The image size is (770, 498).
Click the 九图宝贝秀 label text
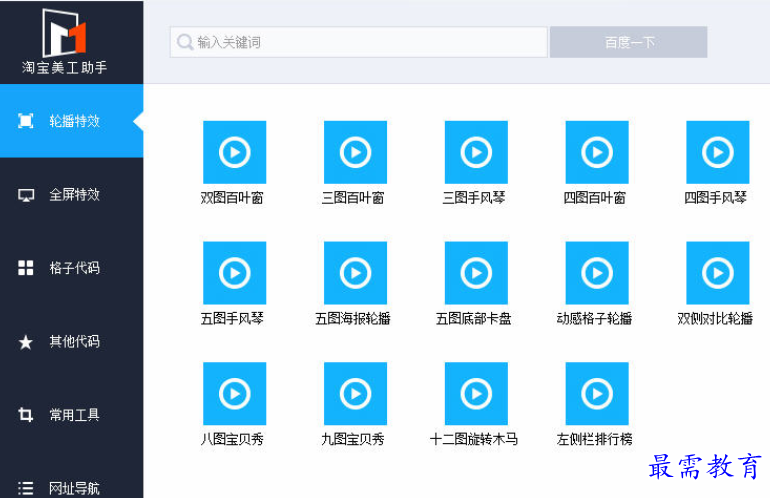(353, 439)
